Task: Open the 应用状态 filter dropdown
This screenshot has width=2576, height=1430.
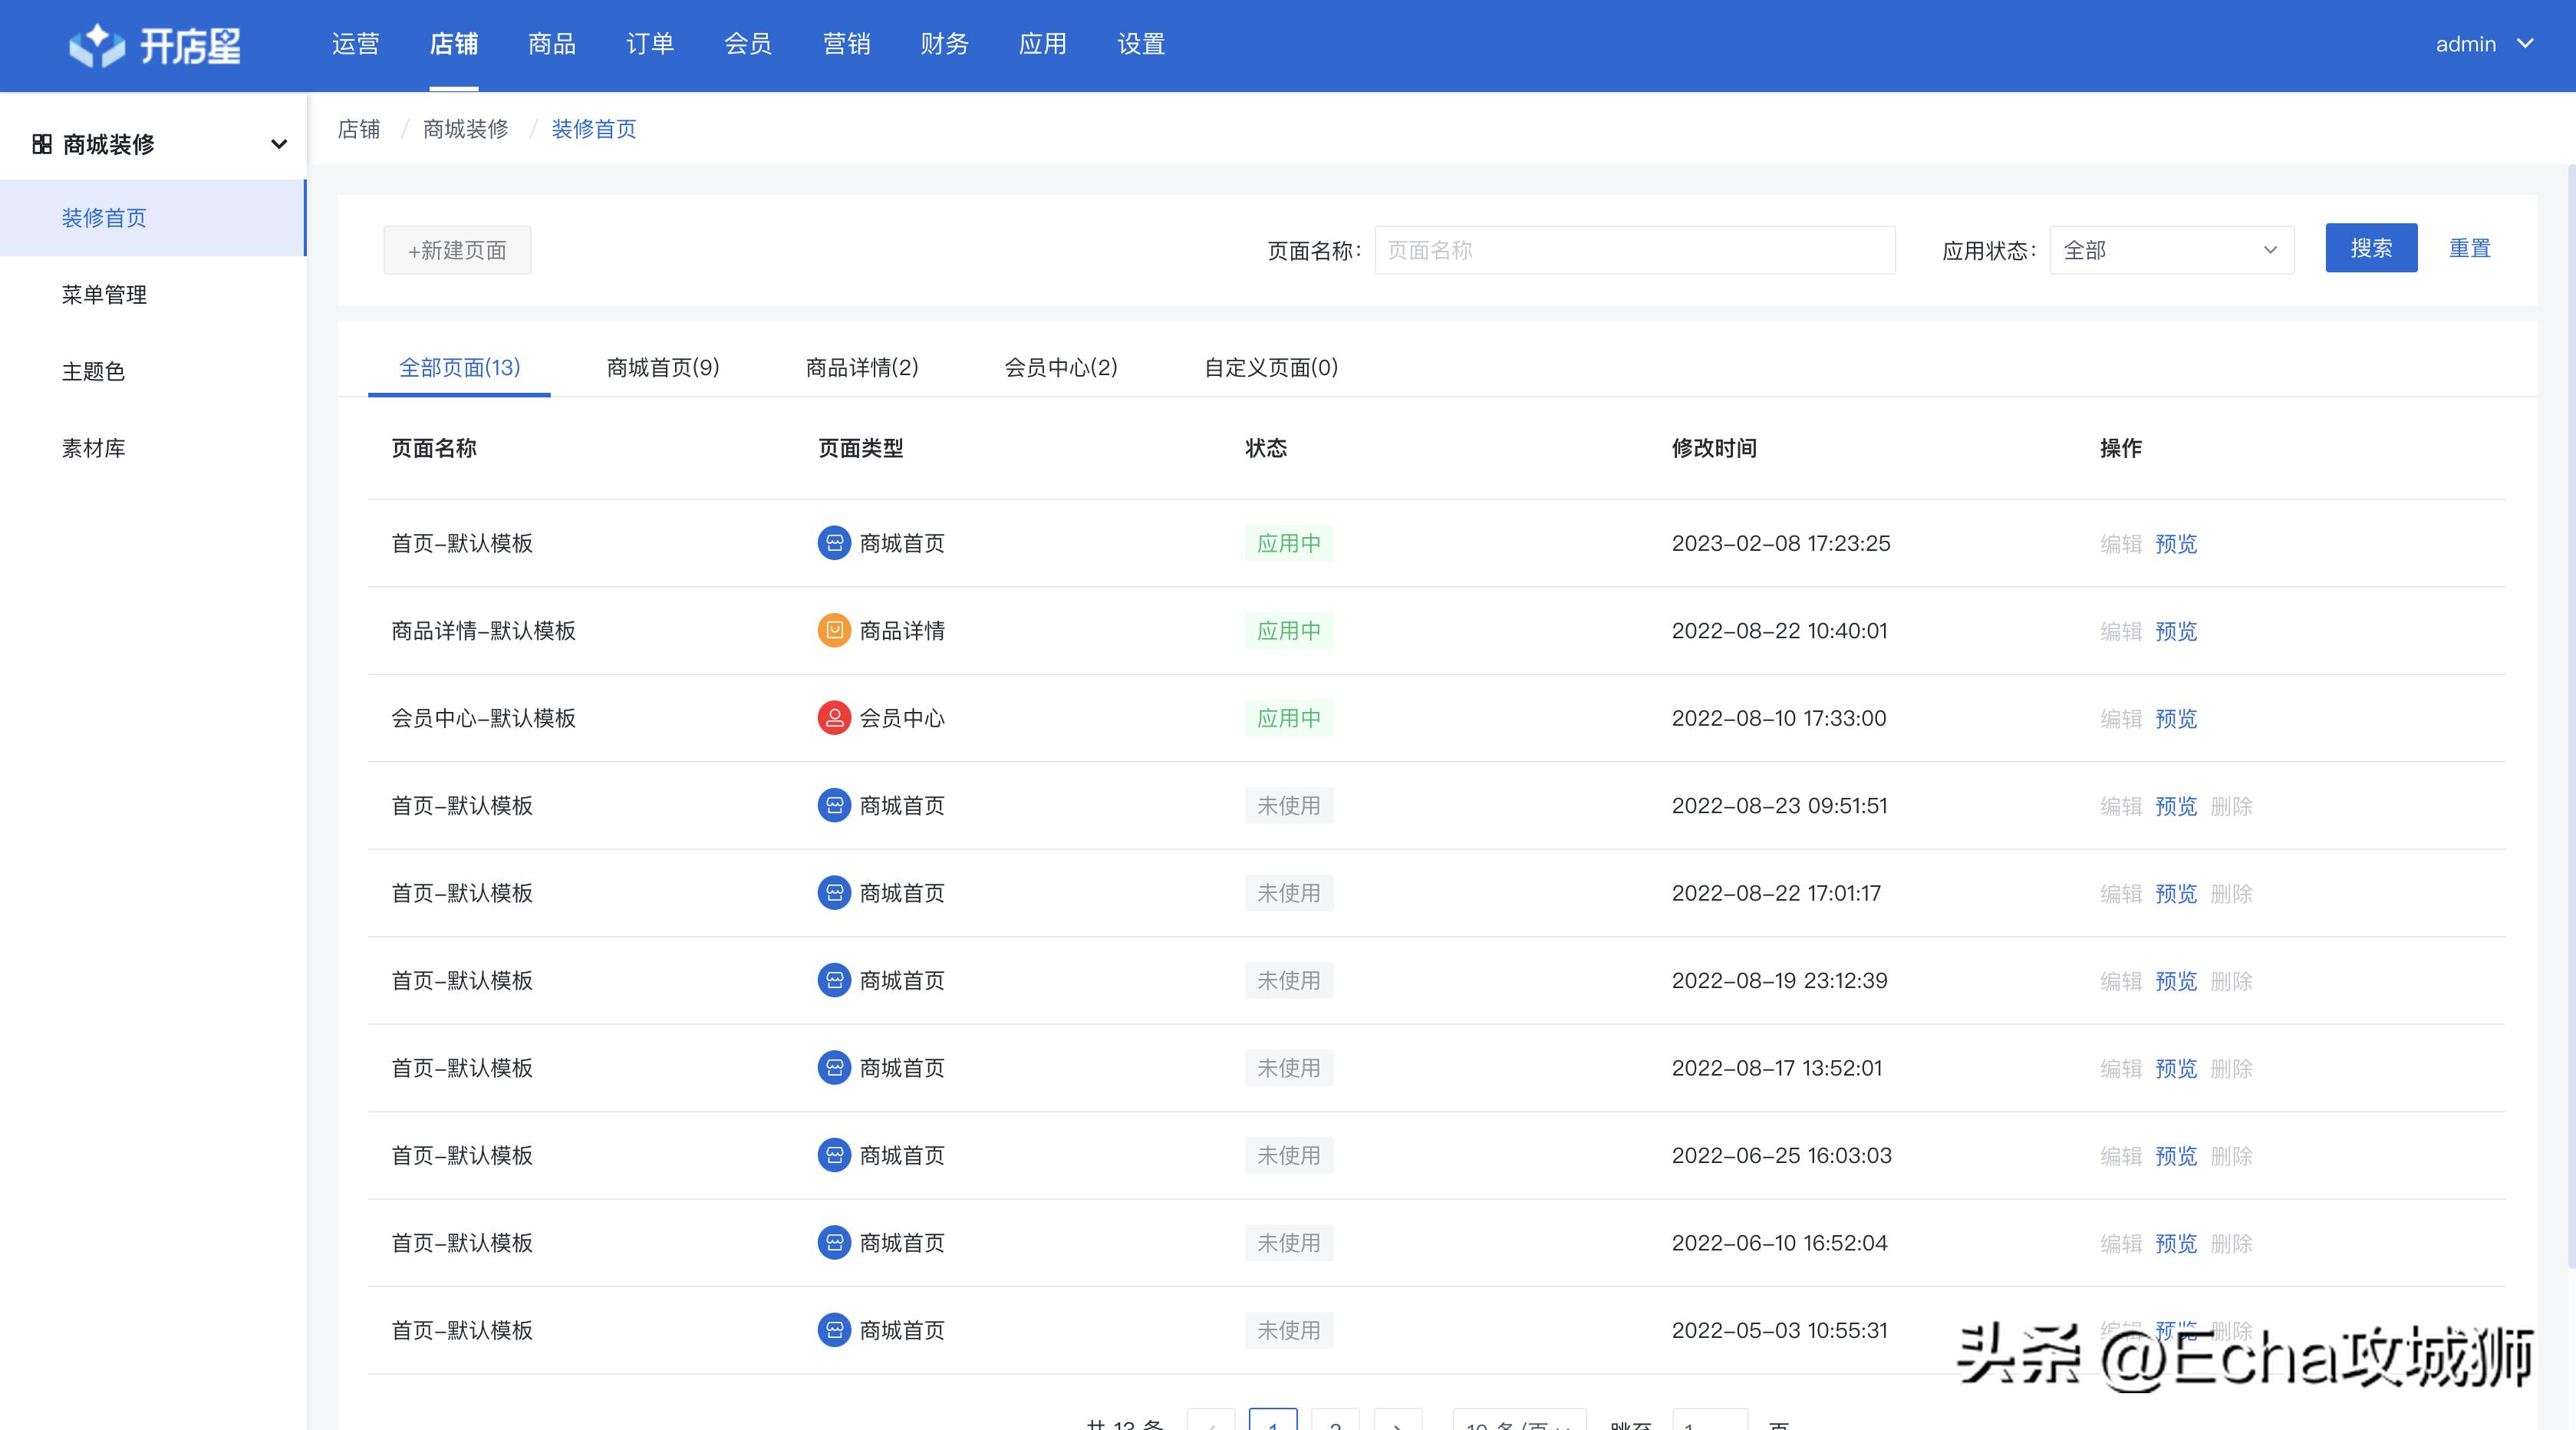Action: (2170, 250)
